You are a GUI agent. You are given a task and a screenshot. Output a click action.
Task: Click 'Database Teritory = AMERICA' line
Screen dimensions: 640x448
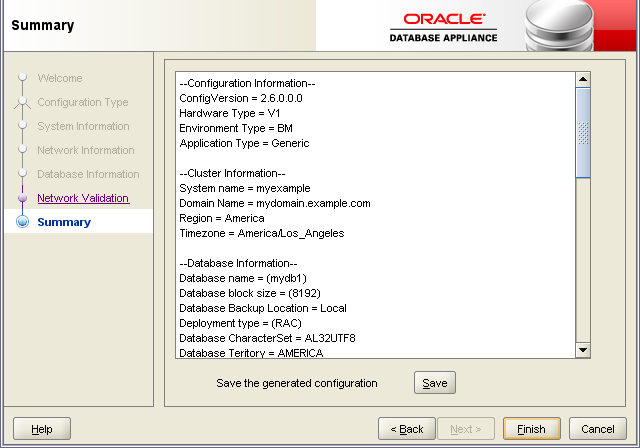pyautogui.click(x=251, y=353)
